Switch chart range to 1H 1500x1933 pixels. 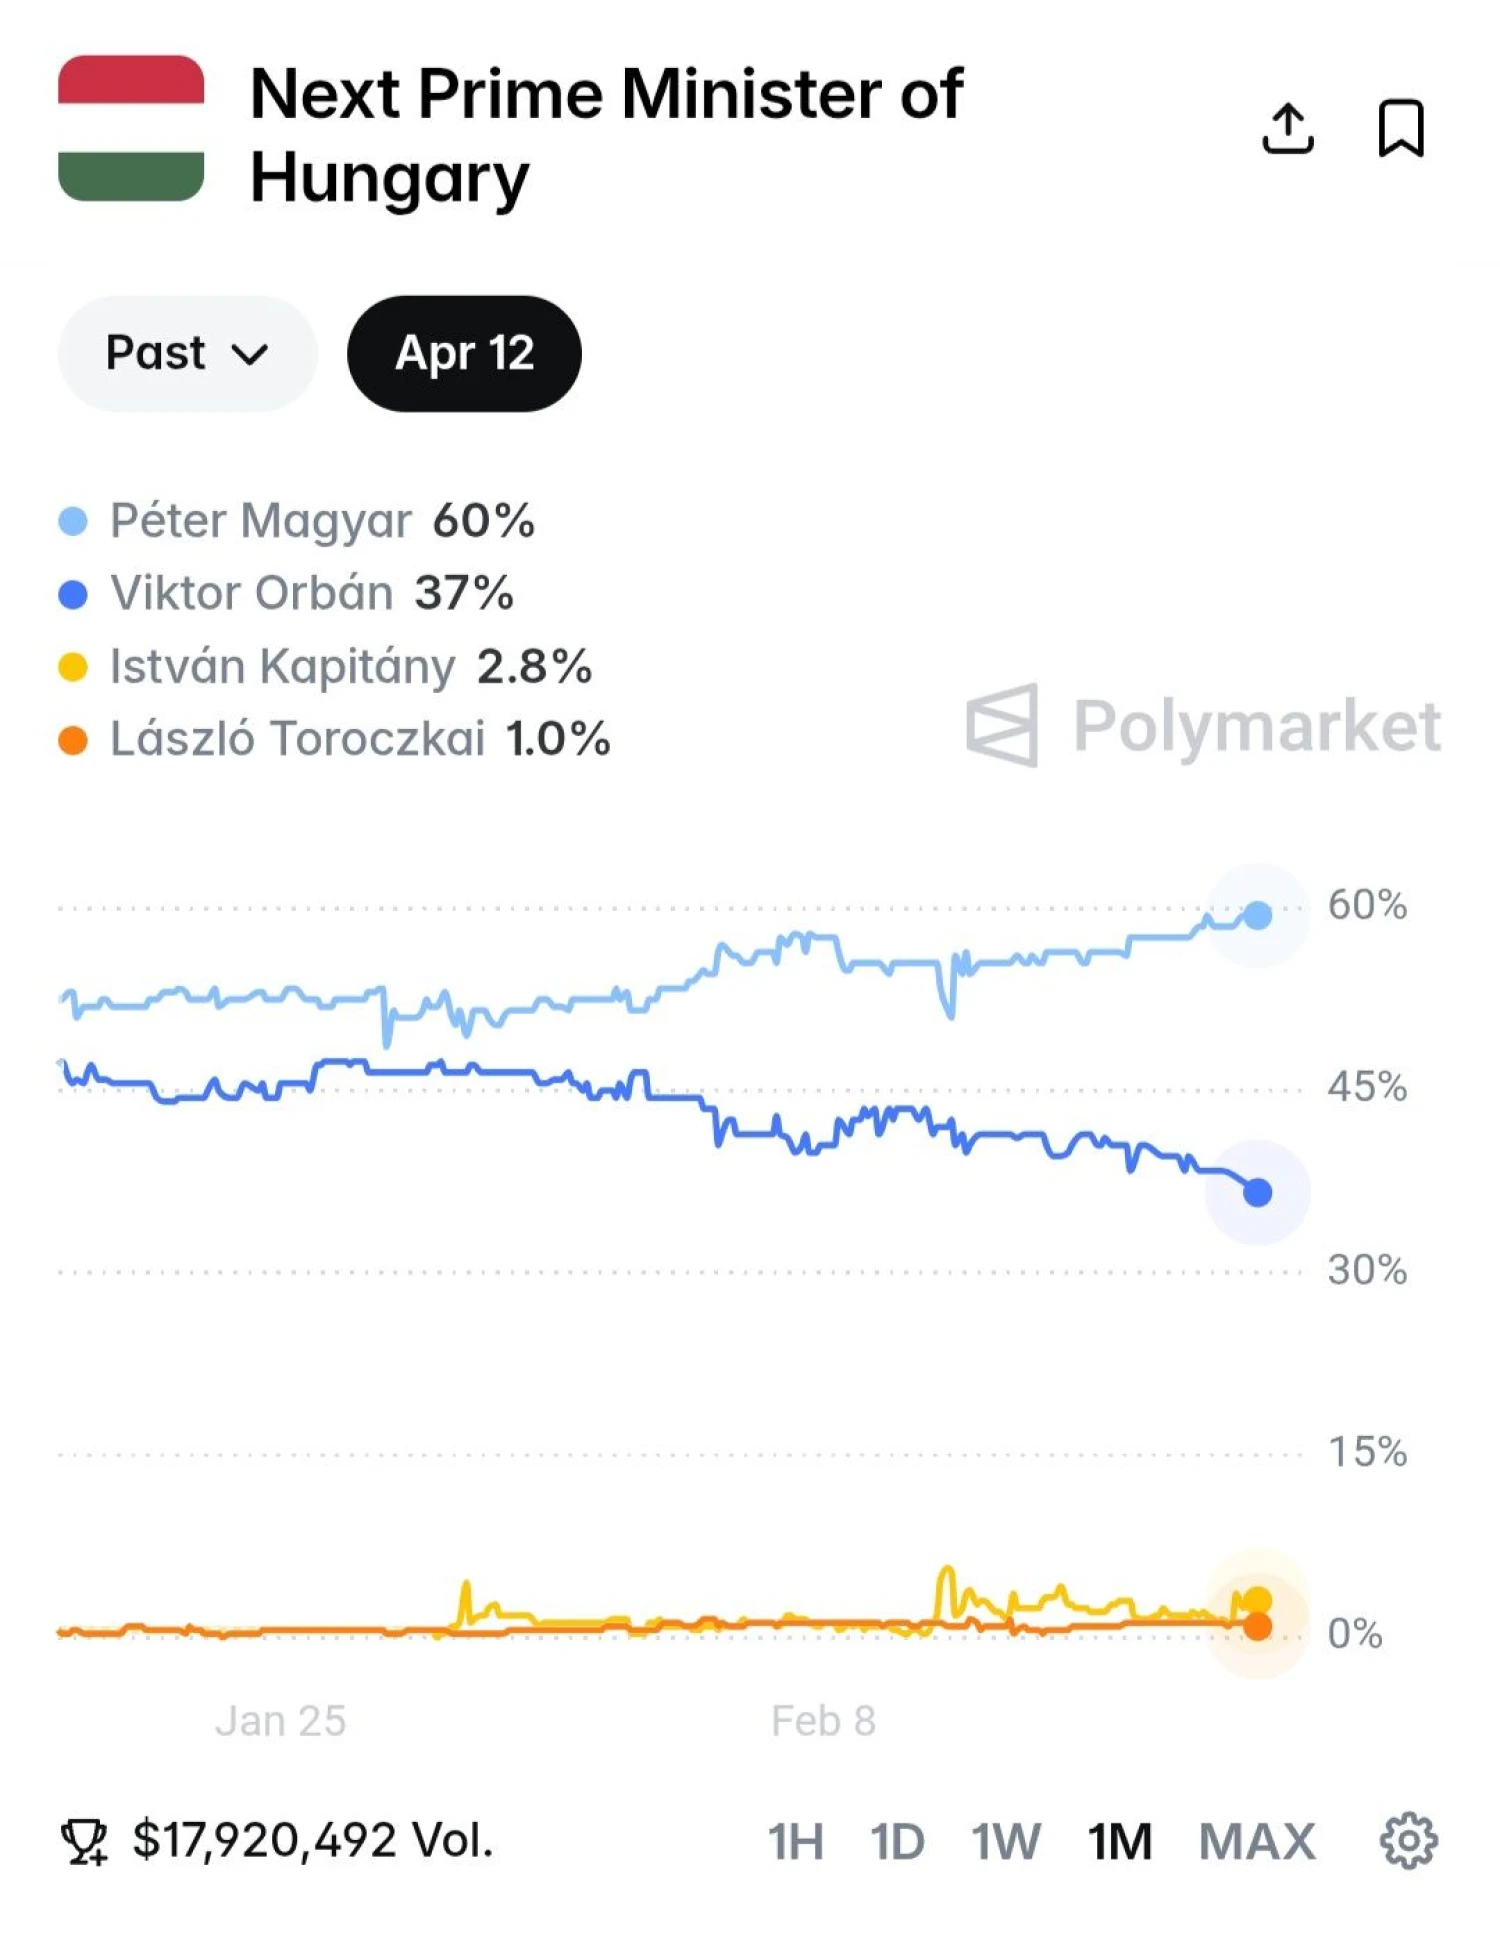(x=796, y=1841)
